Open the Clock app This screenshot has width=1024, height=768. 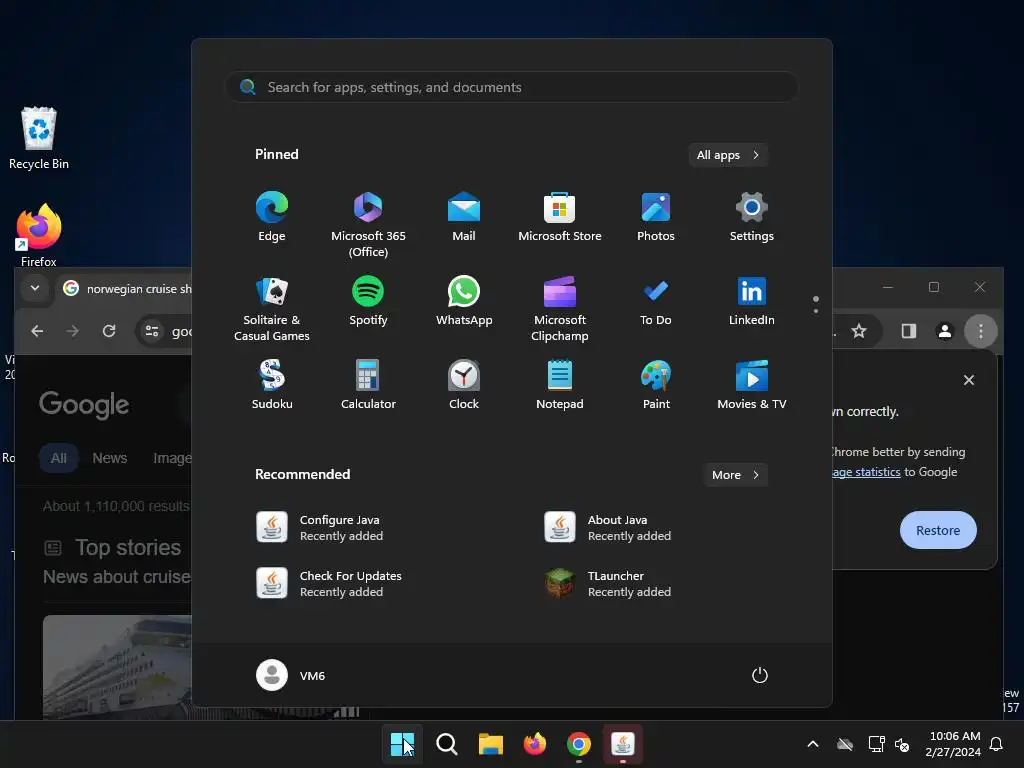click(x=464, y=385)
